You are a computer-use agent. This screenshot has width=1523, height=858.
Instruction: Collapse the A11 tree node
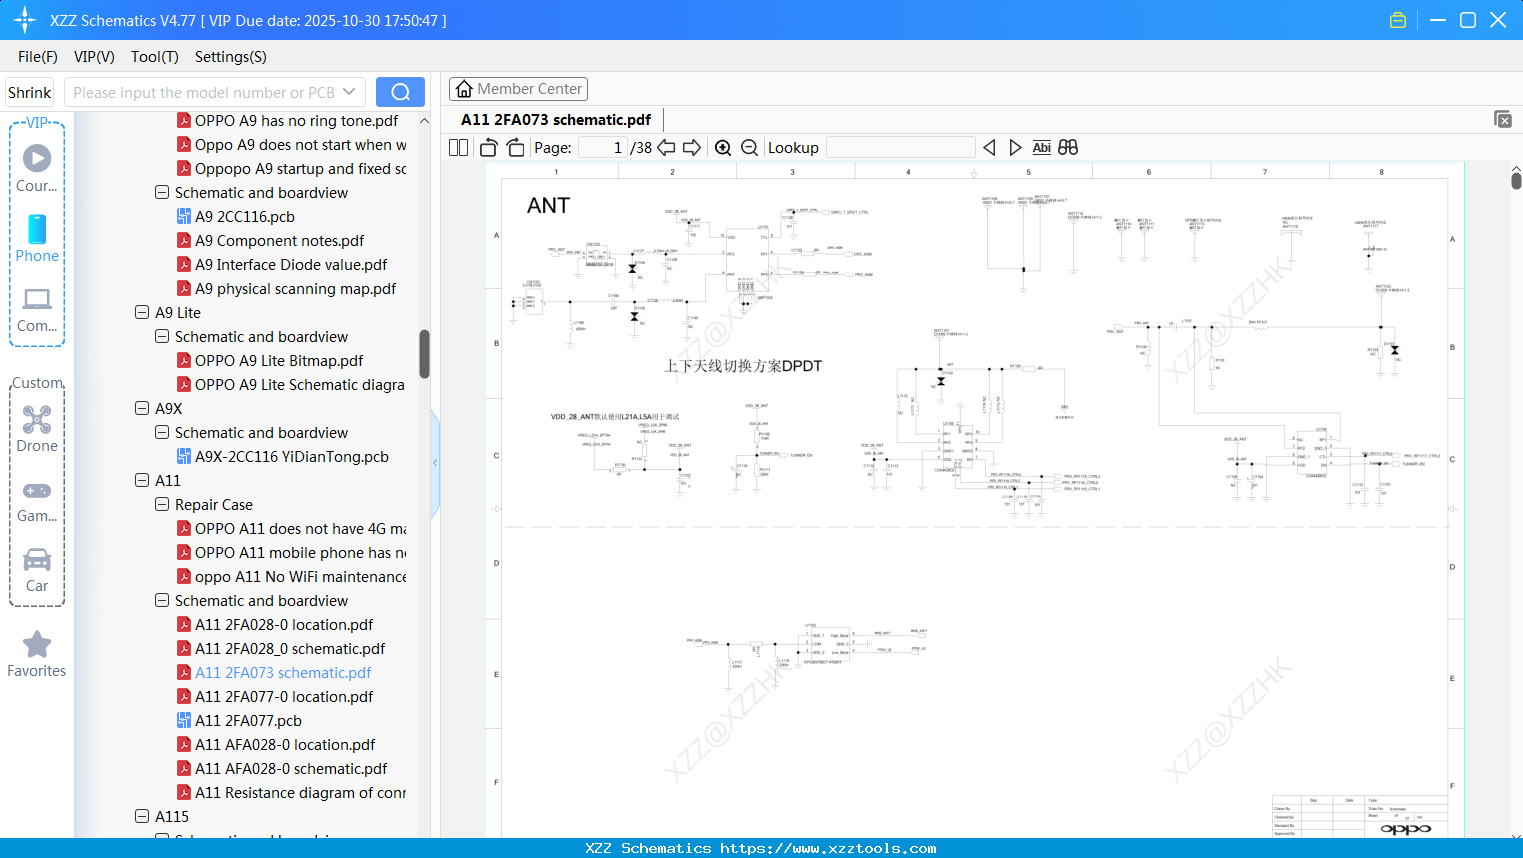[142, 481]
